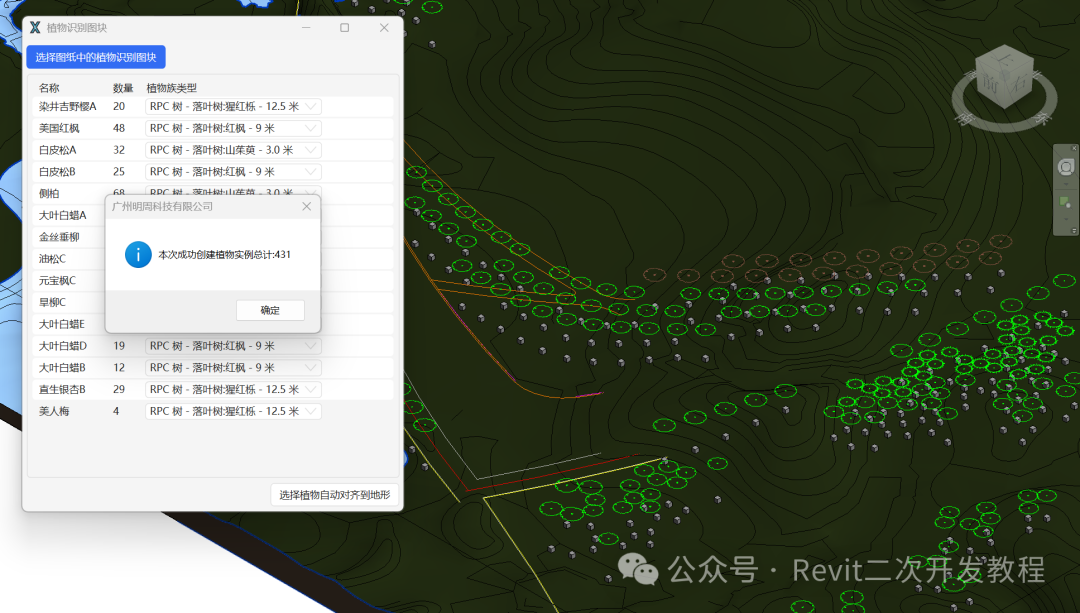Image resolution: width=1080 pixels, height=613 pixels.
Task: Select the 元宝枫C row name
Action: click(x=57, y=280)
